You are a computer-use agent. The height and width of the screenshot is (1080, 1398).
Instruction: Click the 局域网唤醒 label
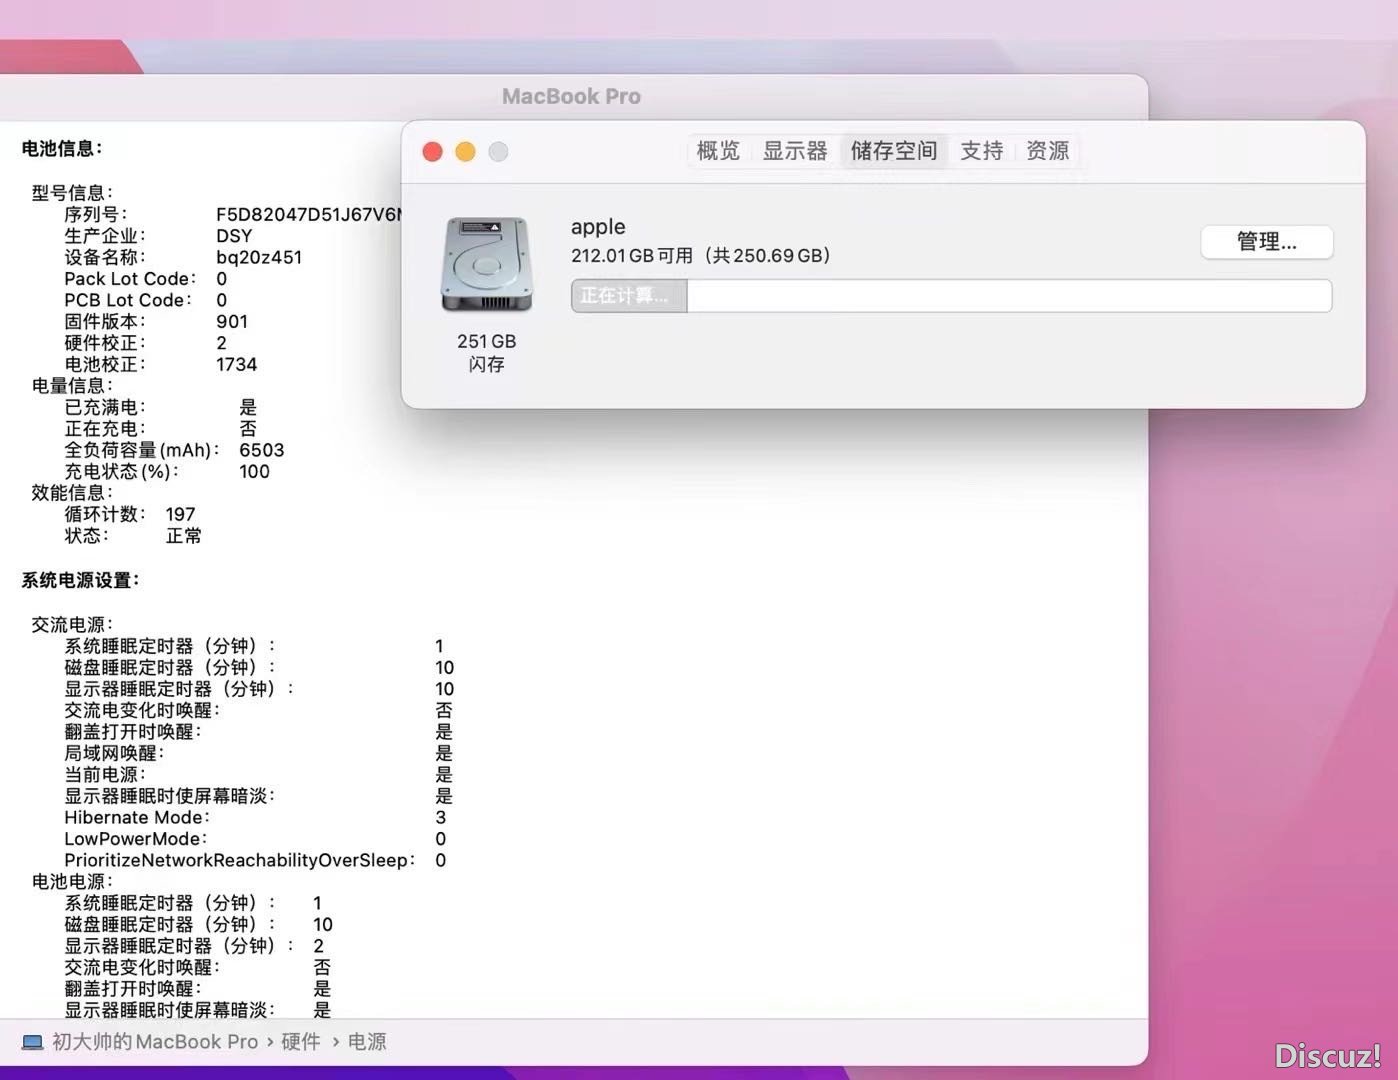(x=114, y=753)
